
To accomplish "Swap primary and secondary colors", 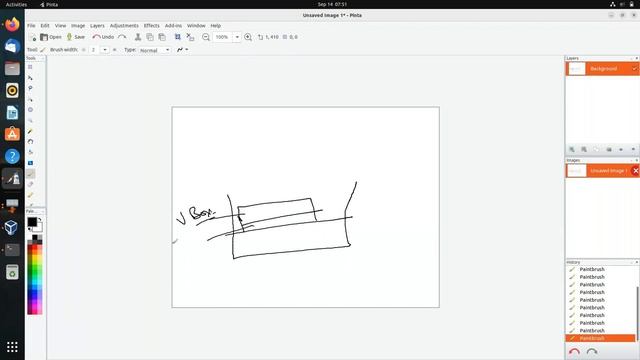I will point(40,220).
